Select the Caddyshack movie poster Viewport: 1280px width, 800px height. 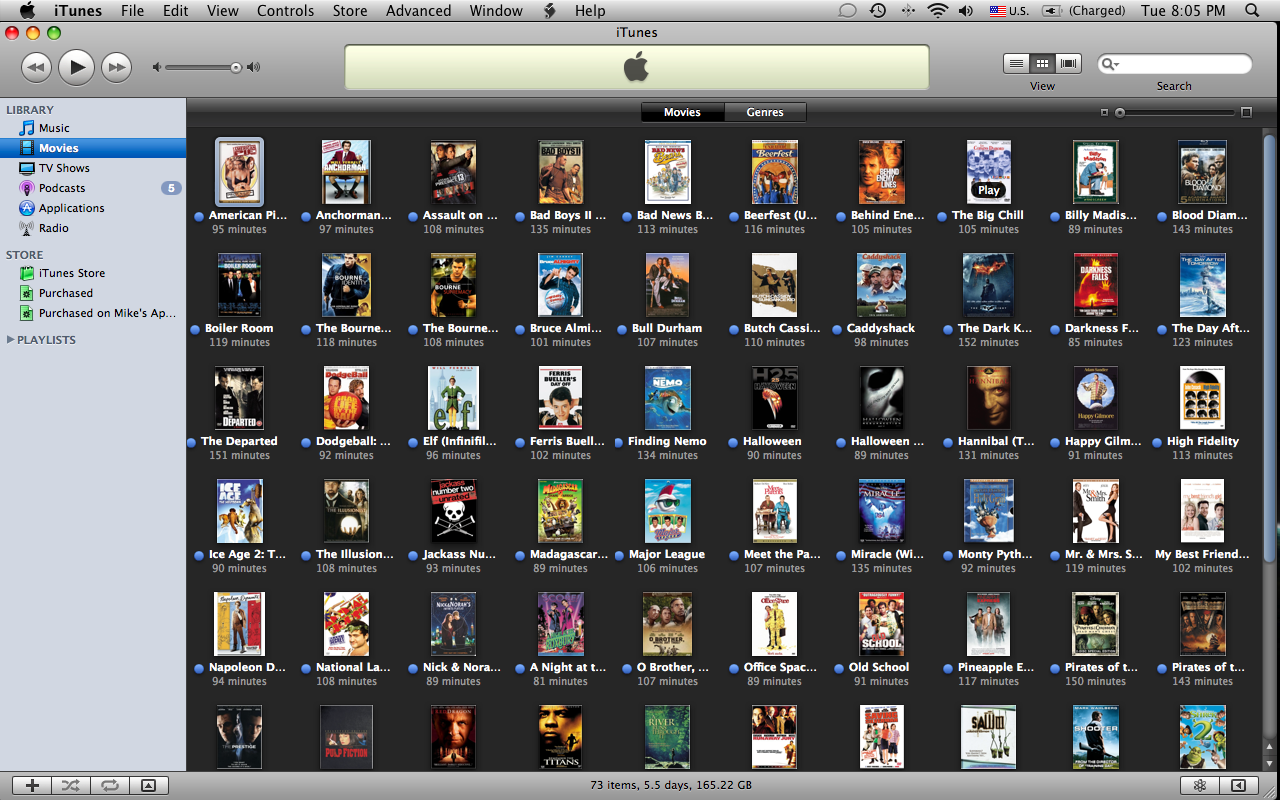[x=881, y=285]
